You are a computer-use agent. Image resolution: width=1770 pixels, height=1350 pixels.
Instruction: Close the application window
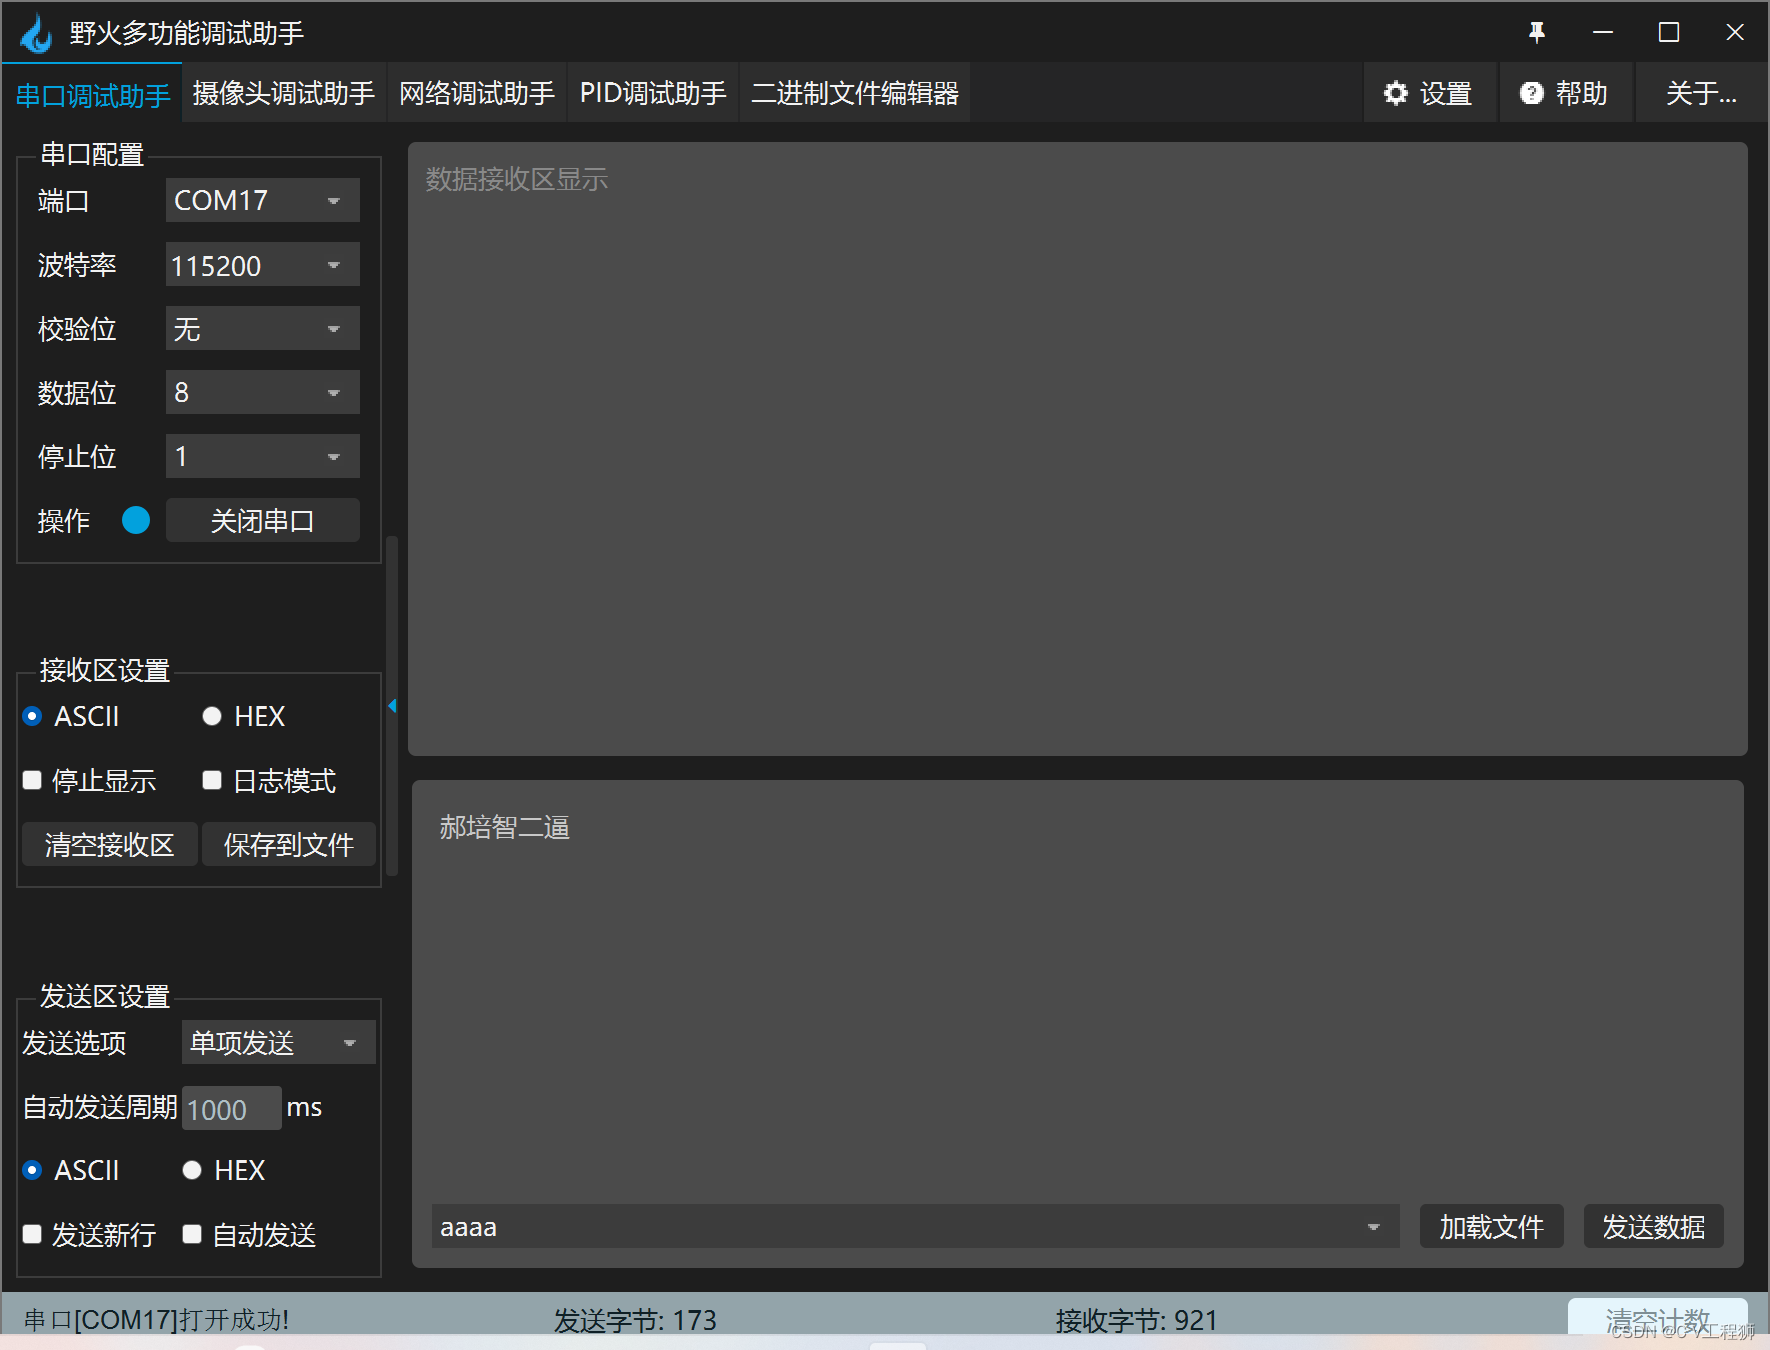tap(1735, 33)
